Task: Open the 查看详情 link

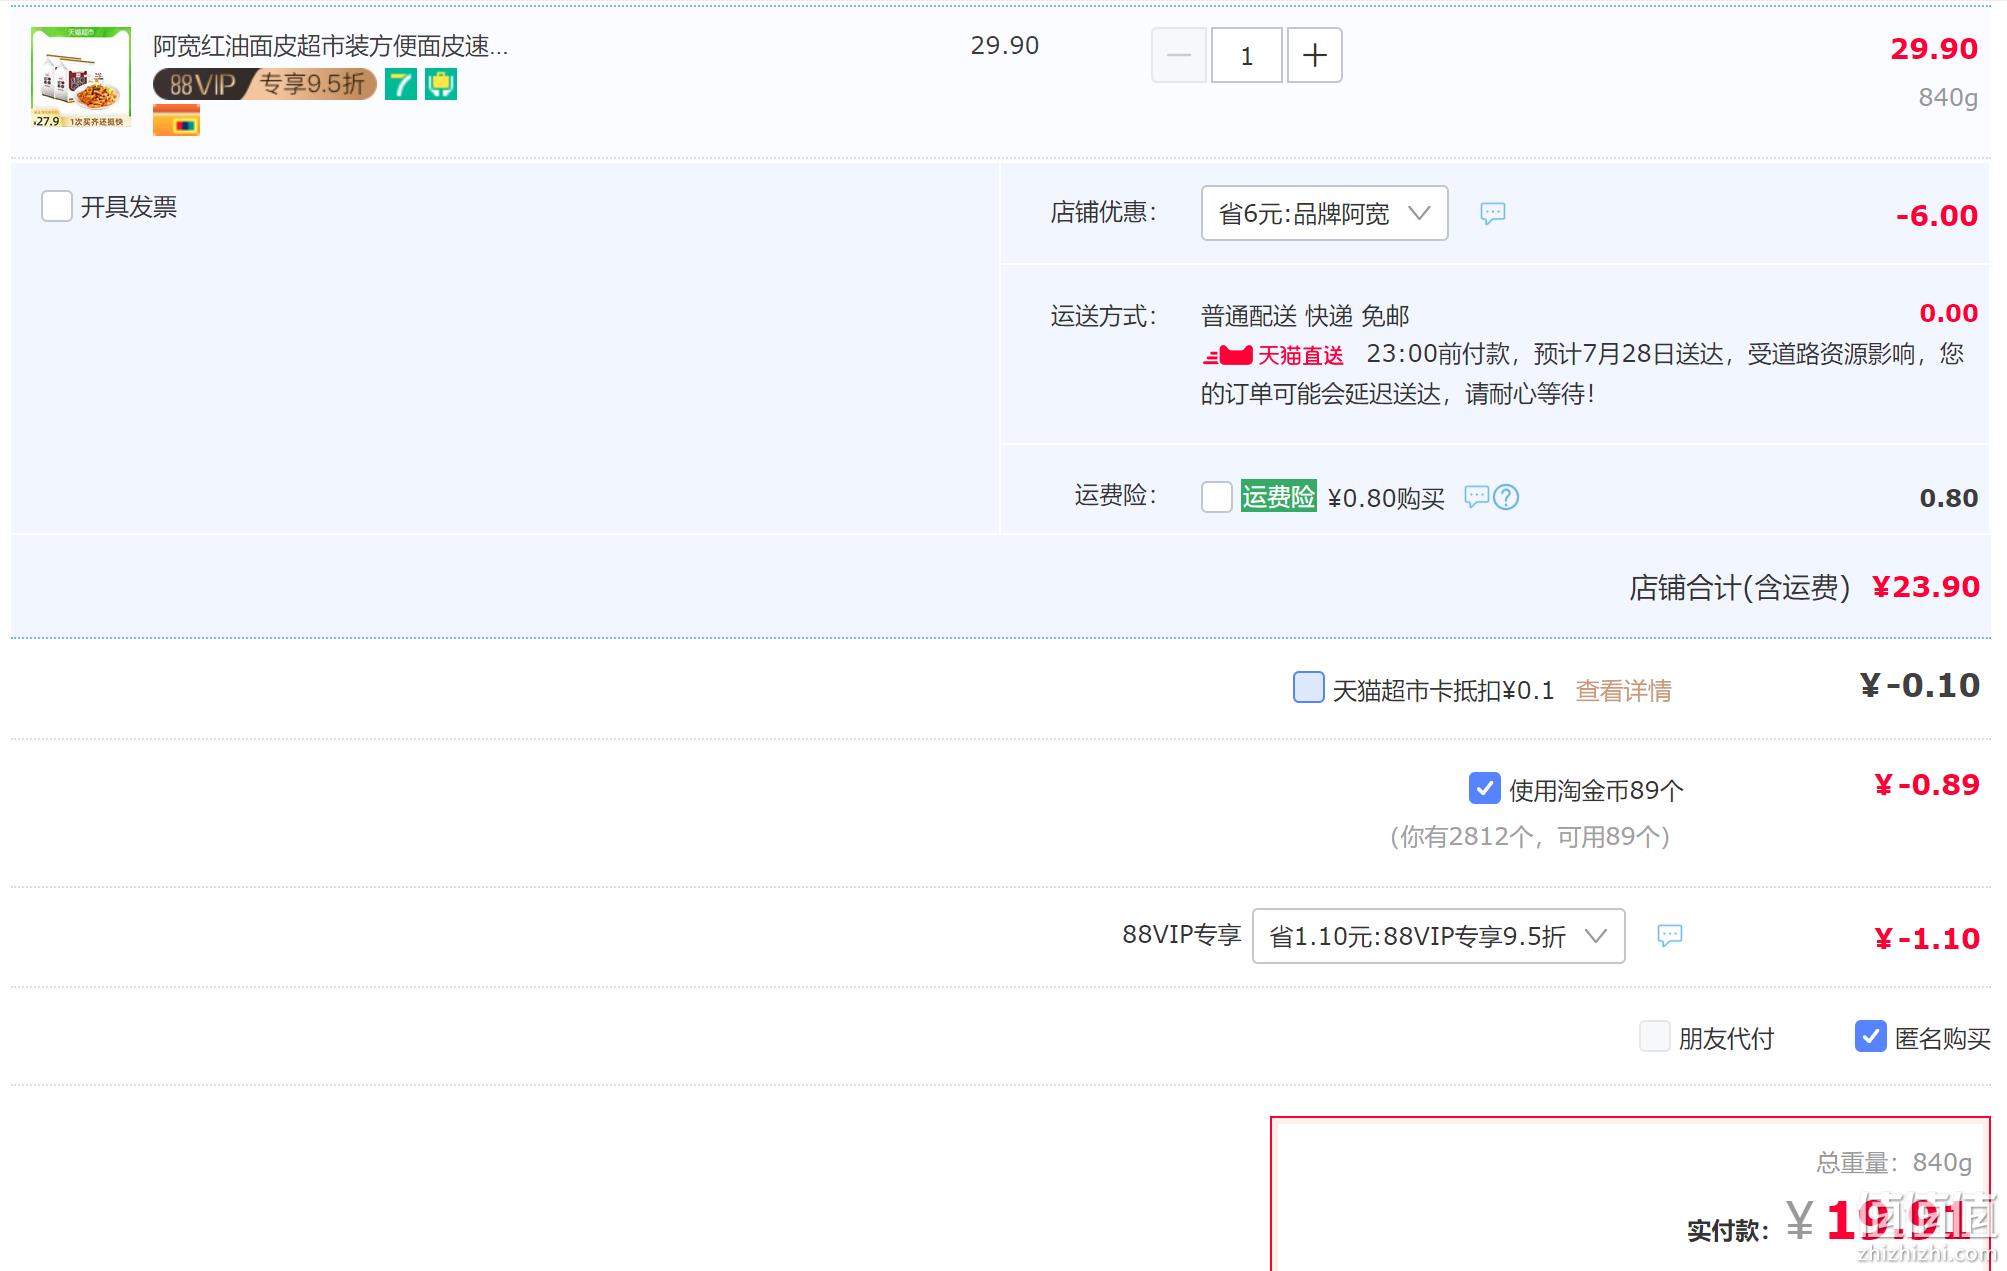Action: click(1623, 690)
